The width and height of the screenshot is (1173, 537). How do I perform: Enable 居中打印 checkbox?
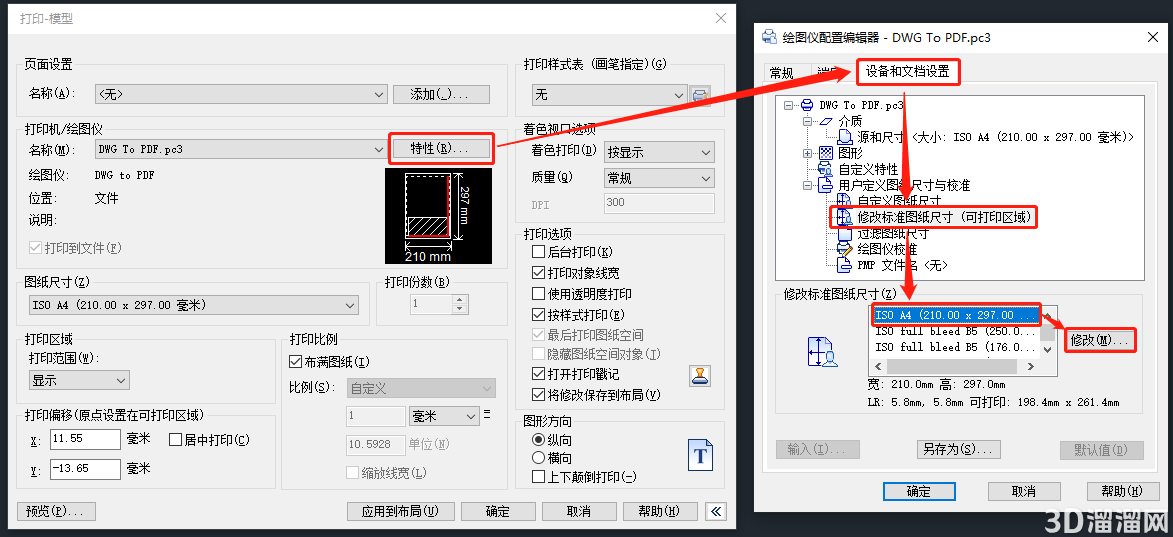coord(177,440)
